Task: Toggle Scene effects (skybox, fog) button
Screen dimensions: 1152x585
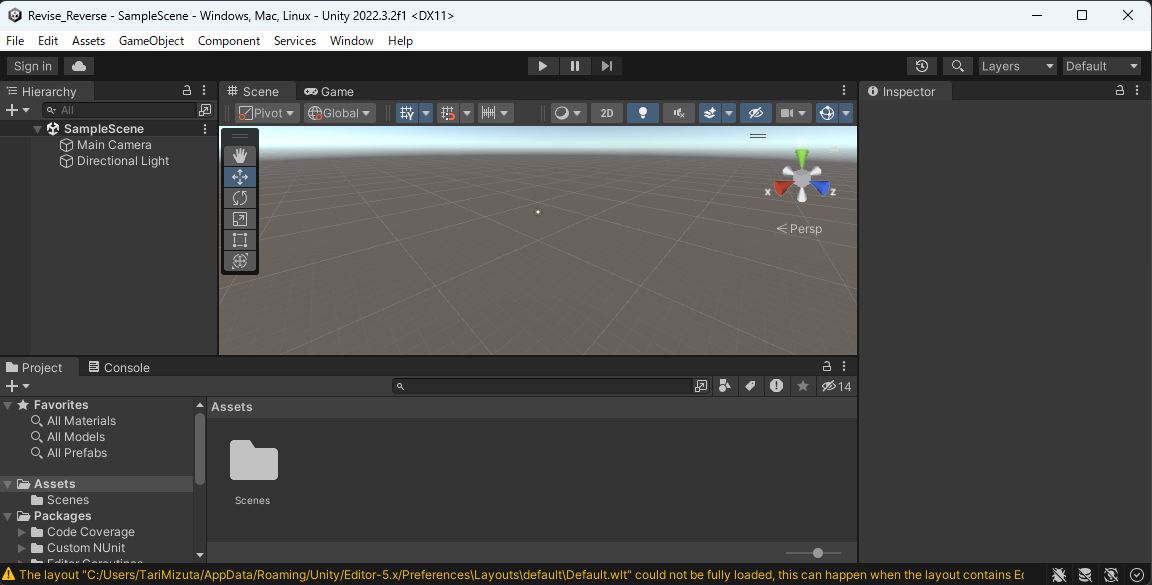Action: click(710, 113)
